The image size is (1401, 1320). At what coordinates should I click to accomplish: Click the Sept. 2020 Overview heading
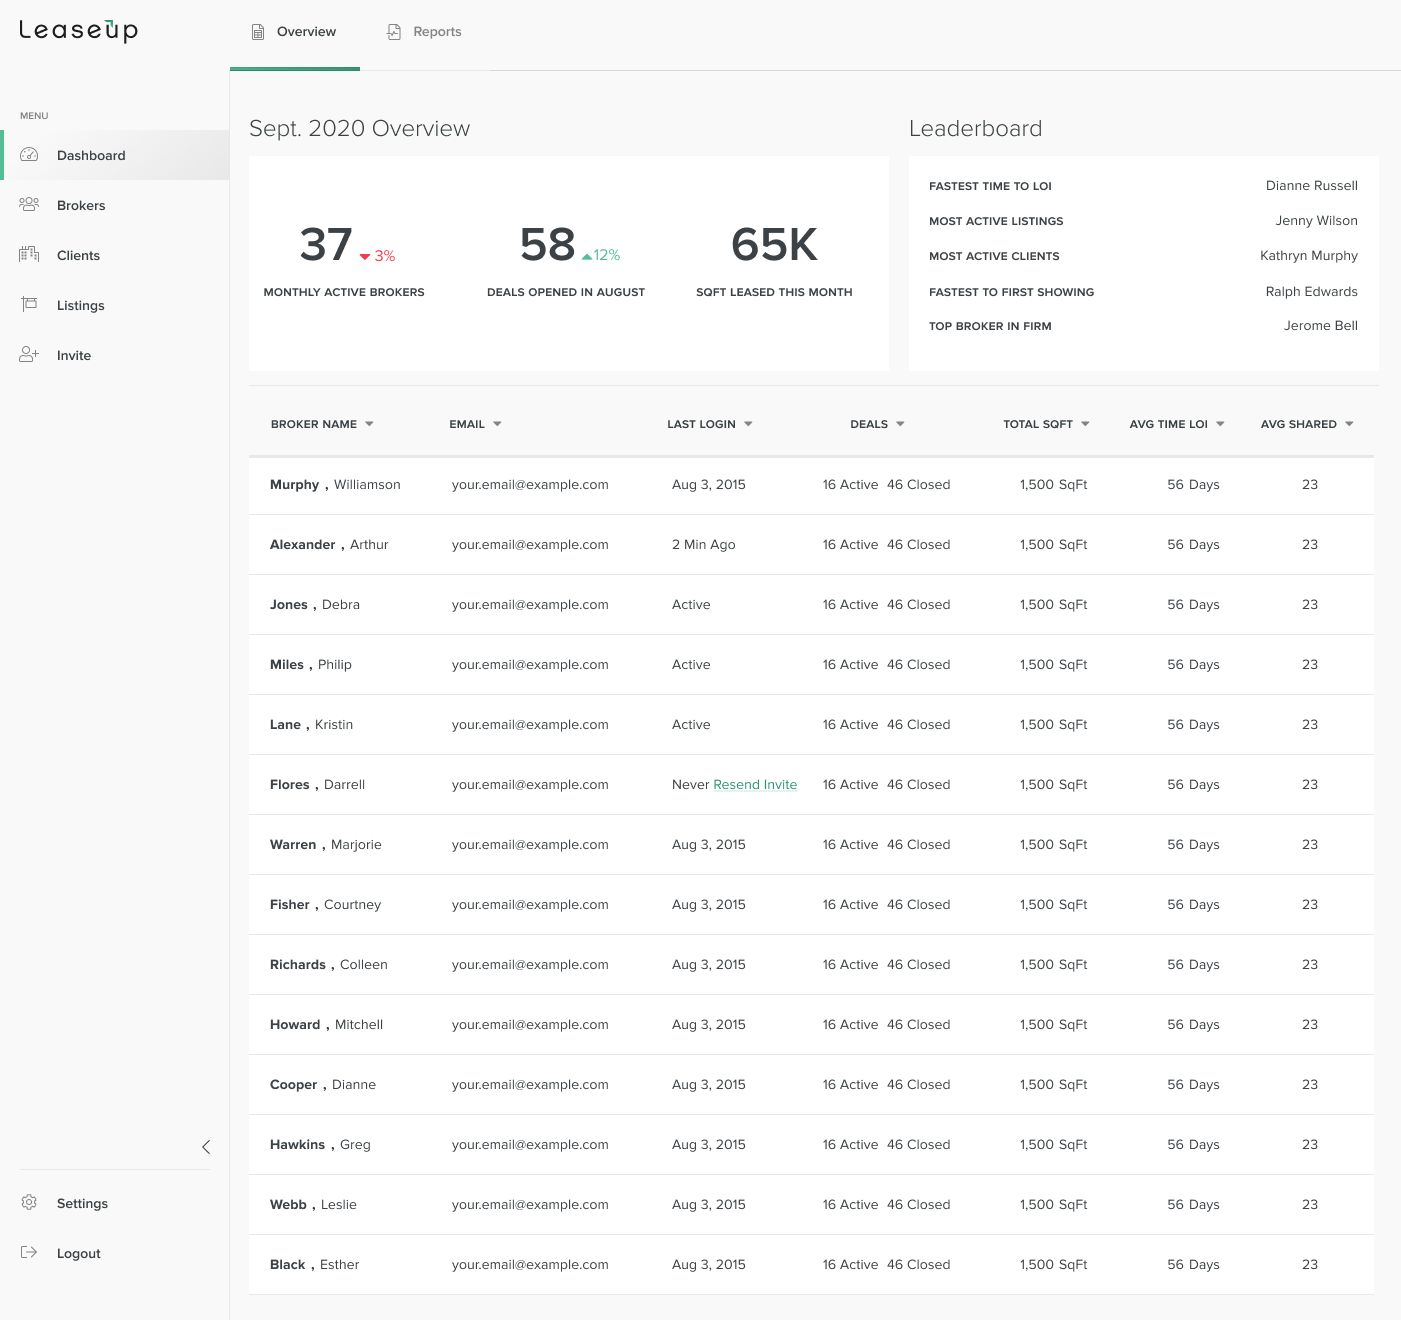point(359,129)
